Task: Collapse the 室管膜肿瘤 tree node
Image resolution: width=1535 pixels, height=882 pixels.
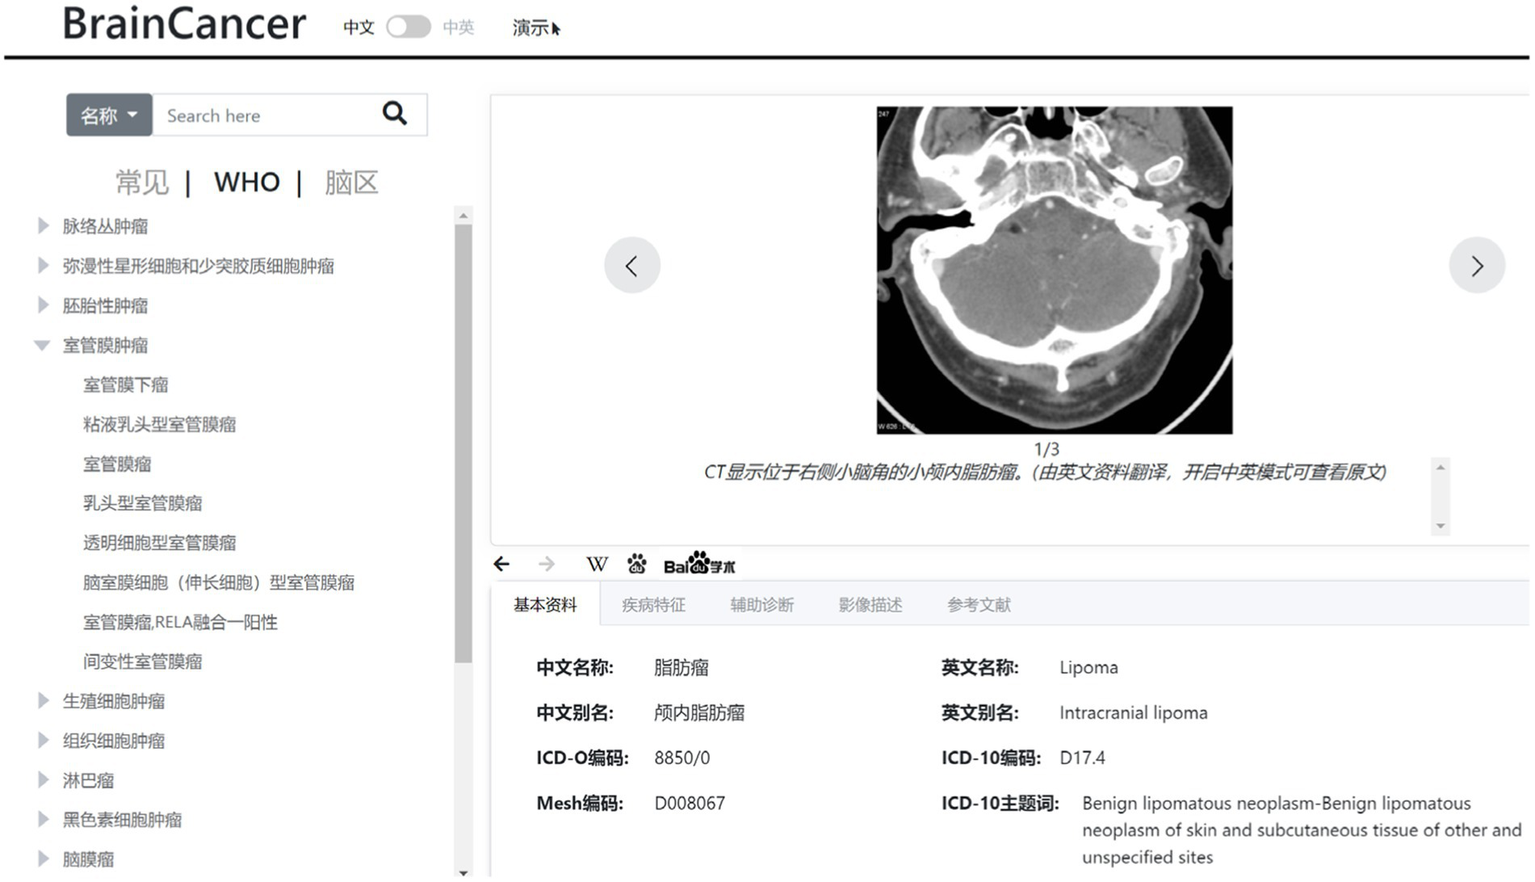Action: coord(42,346)
